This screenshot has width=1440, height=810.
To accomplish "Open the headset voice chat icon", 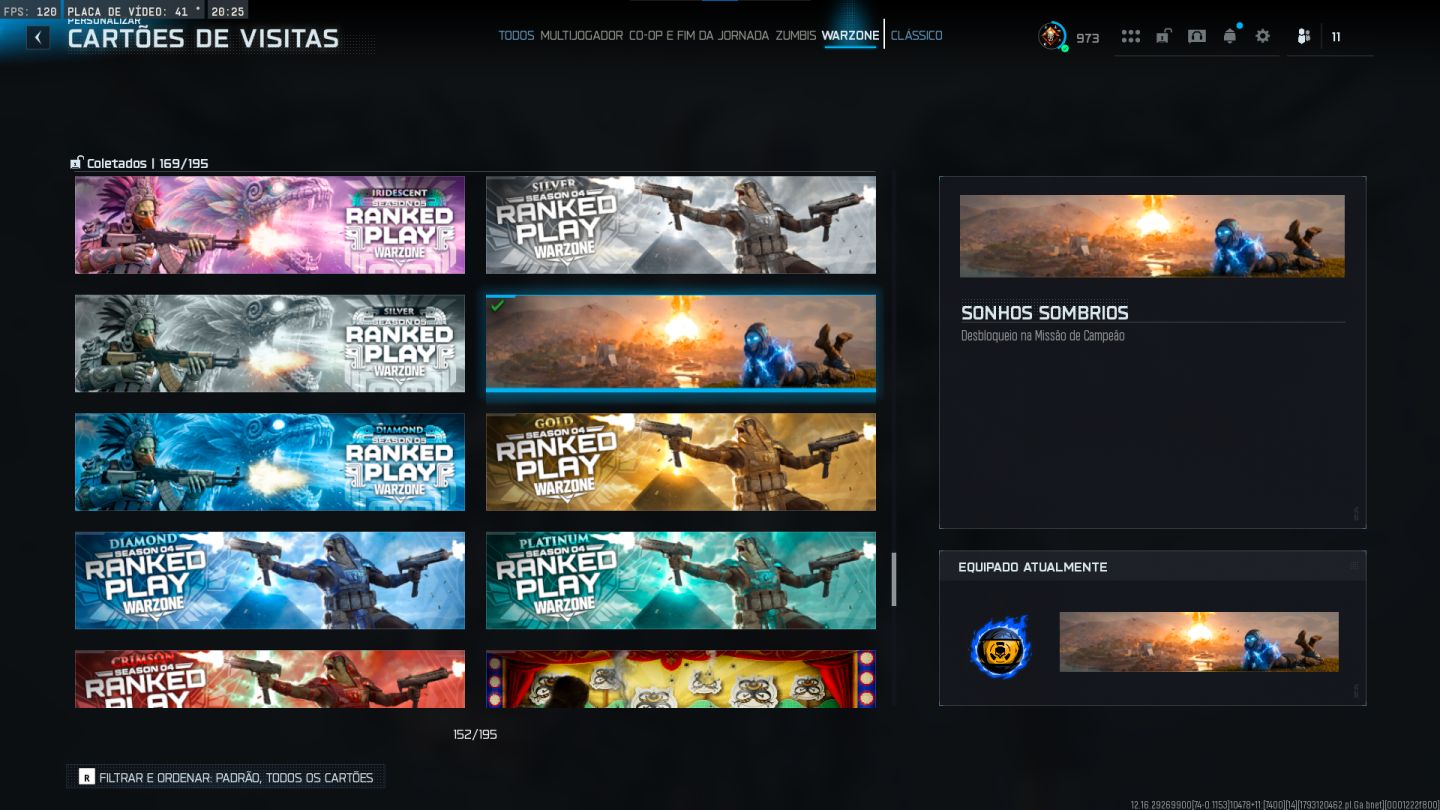I will tap(1197, 36).
